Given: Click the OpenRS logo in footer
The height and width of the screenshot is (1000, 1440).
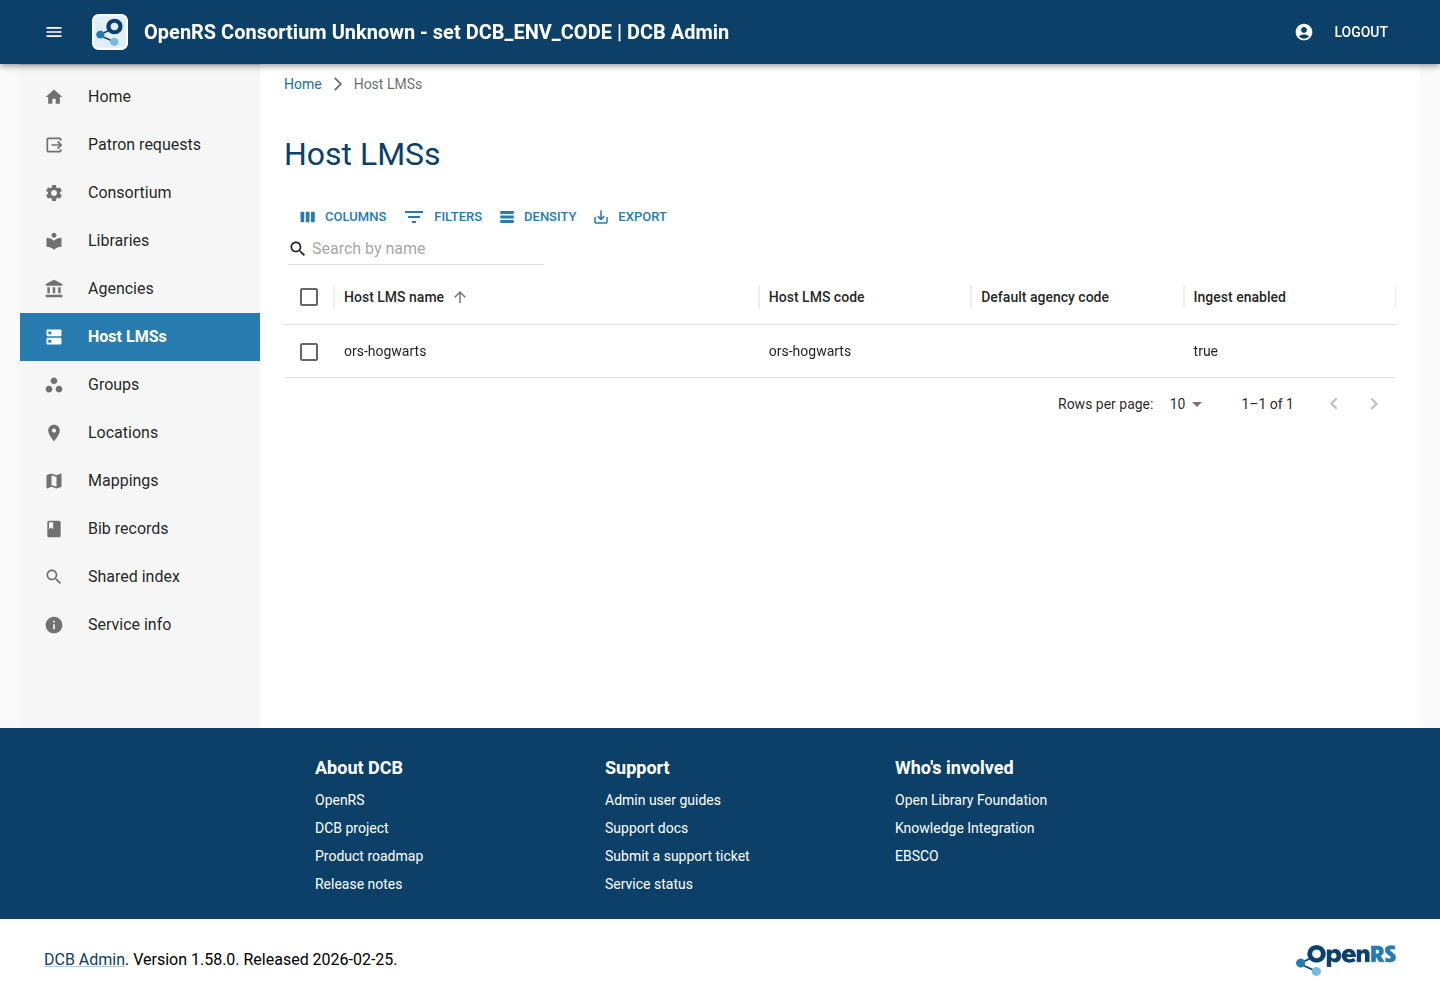Looking at the screenshot, I should (x=1346, y=958).
